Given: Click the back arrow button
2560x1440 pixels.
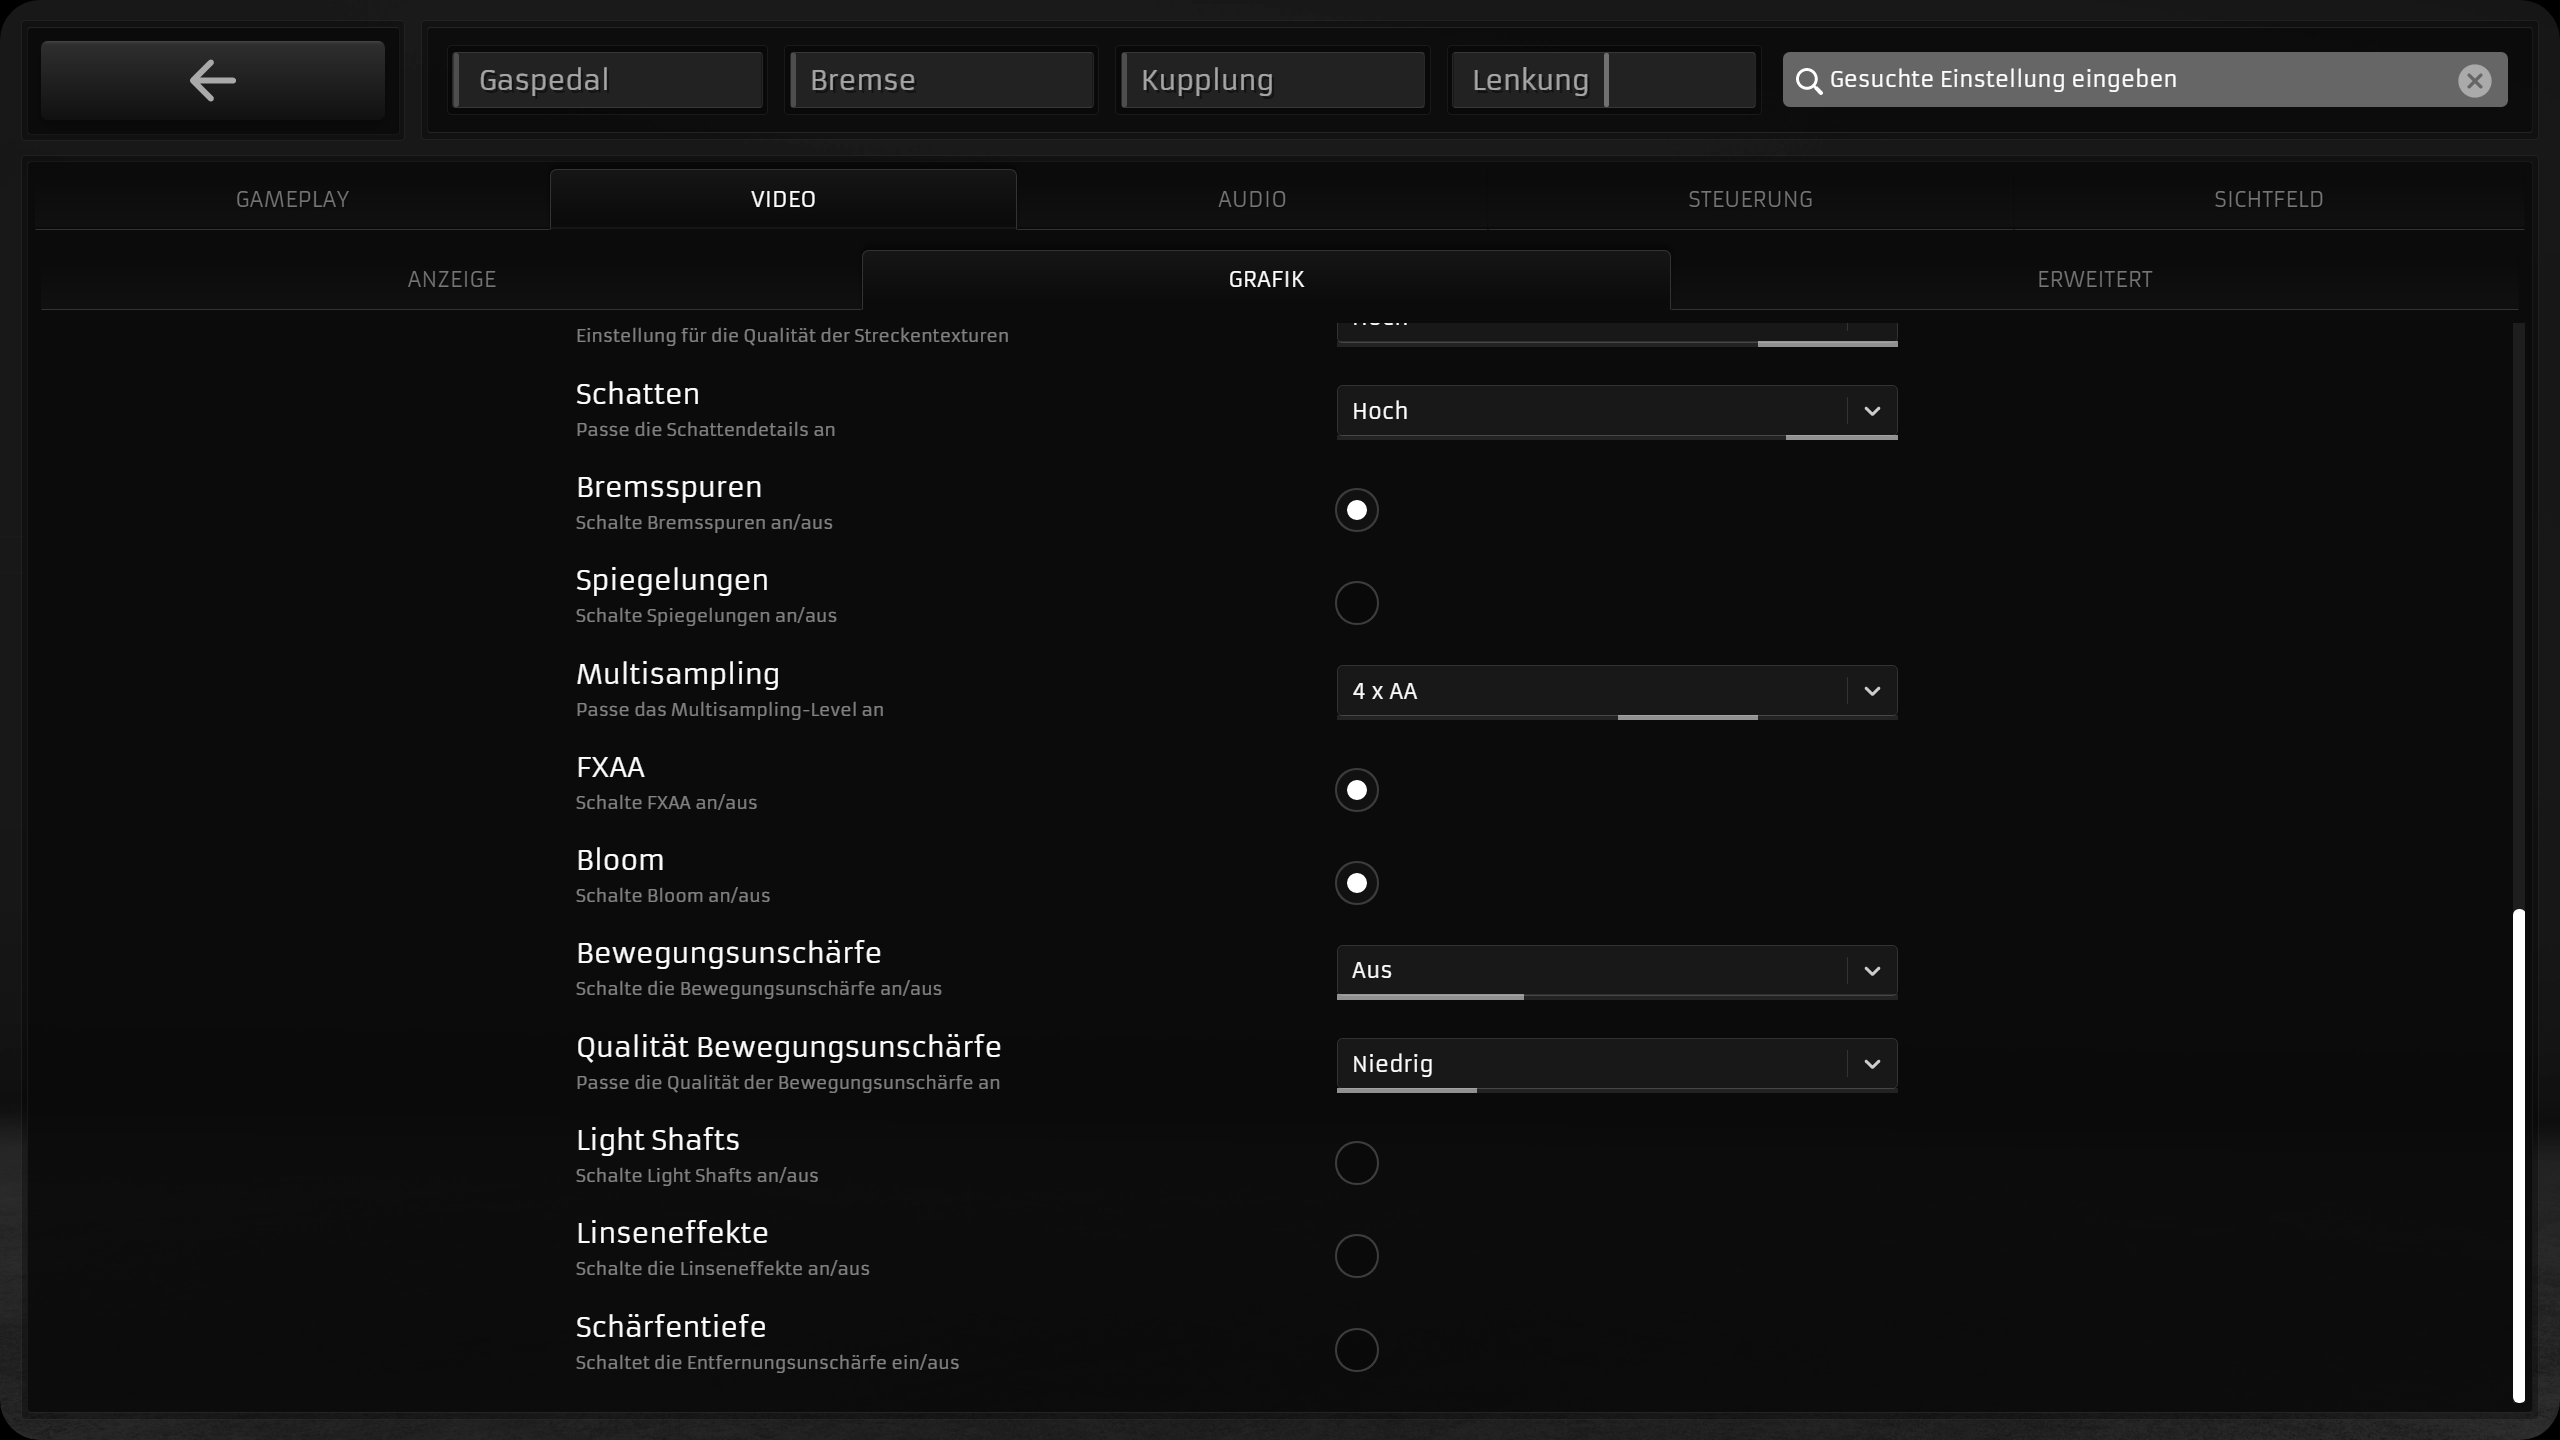Looking at the screenshot, I should pyautogui.click(x=212, y=80).
